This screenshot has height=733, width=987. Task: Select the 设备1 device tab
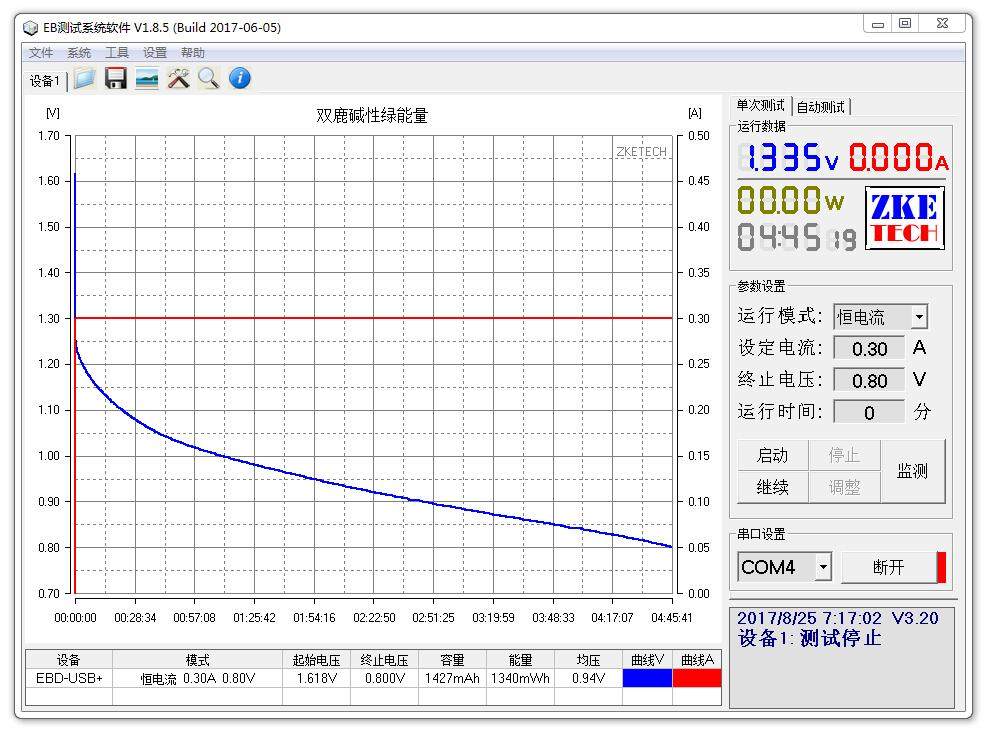coord(44,81)
